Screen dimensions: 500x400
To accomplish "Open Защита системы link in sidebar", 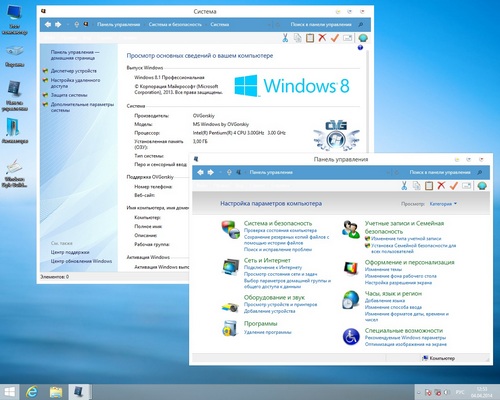I will point(69,95).
